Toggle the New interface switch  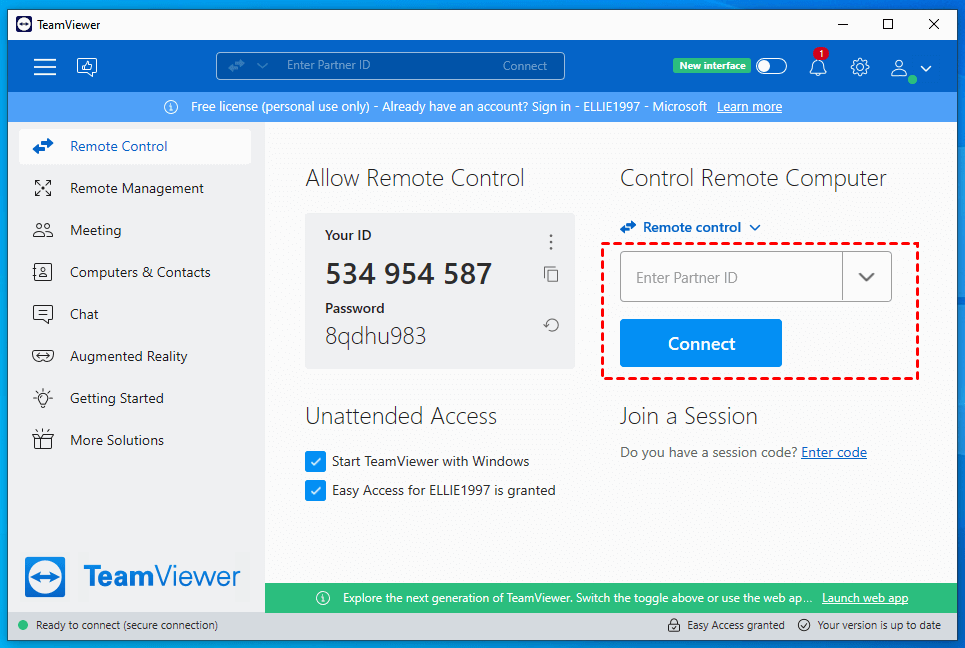[x=771, y=66]
